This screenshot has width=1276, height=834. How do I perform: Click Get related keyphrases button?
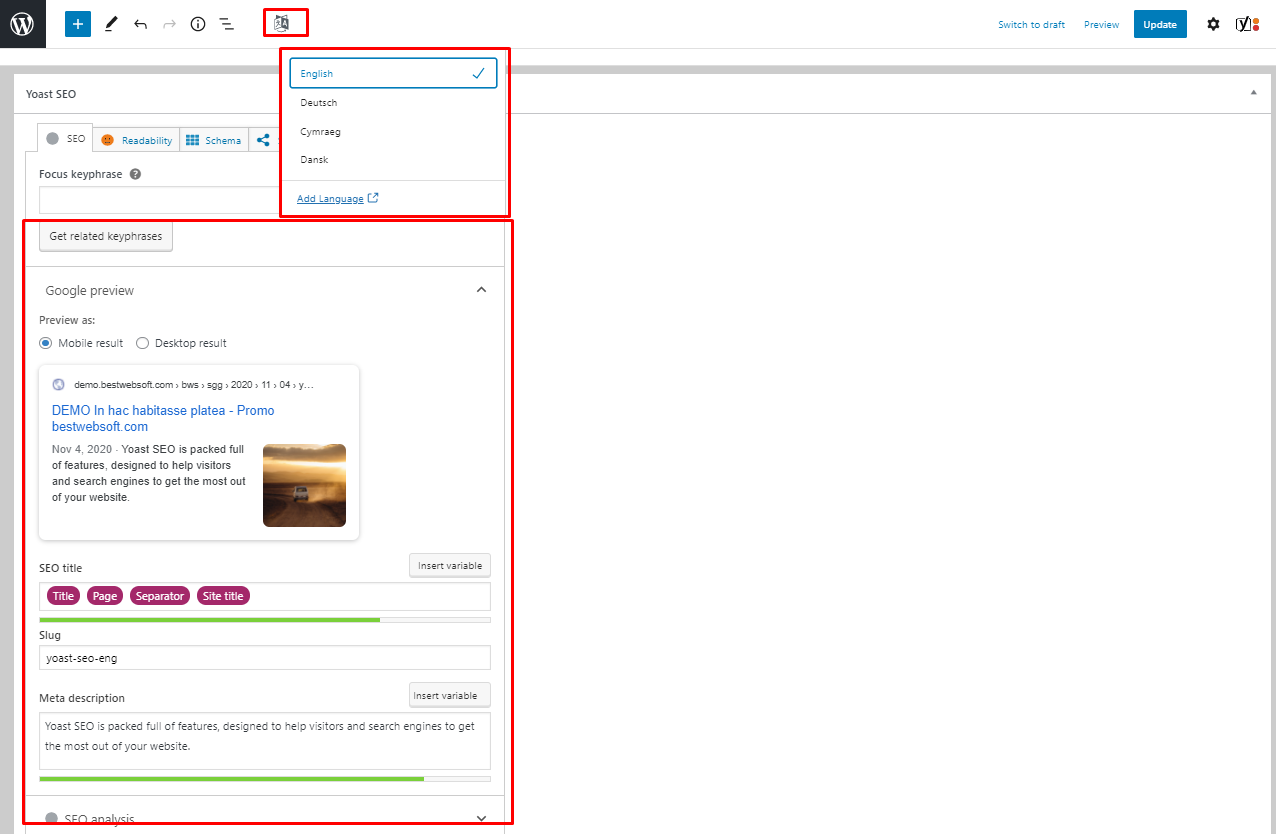pyautogui.click(x=106, y=237)
